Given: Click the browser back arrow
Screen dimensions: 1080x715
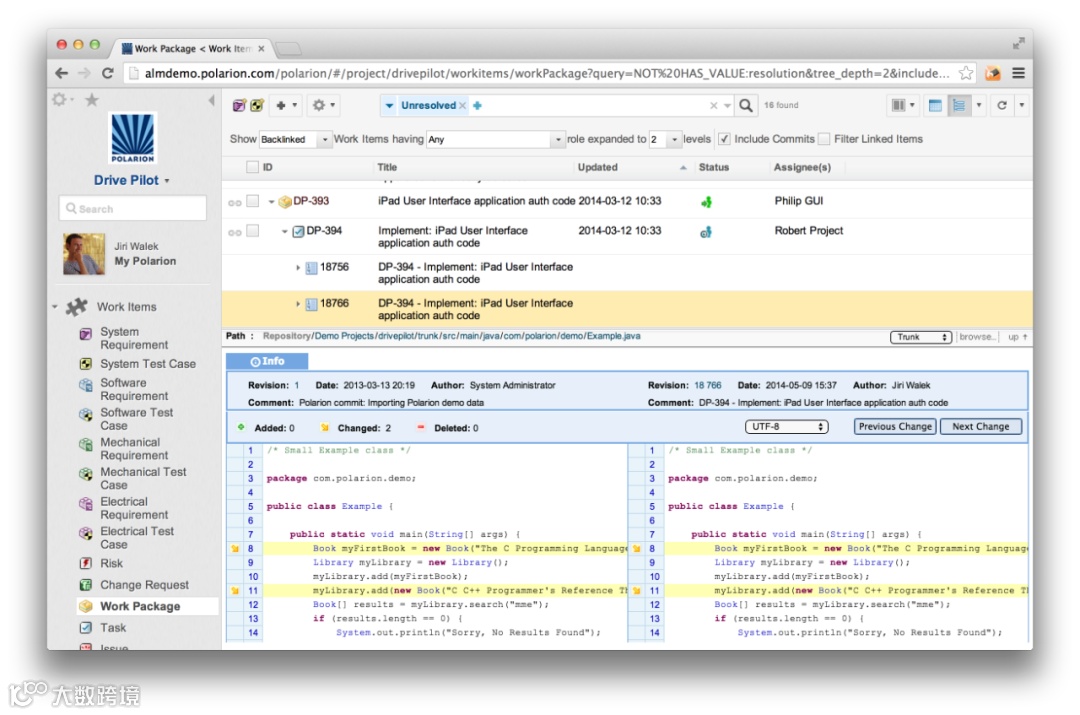Looking at the screenshot, I should click(62, 73).
